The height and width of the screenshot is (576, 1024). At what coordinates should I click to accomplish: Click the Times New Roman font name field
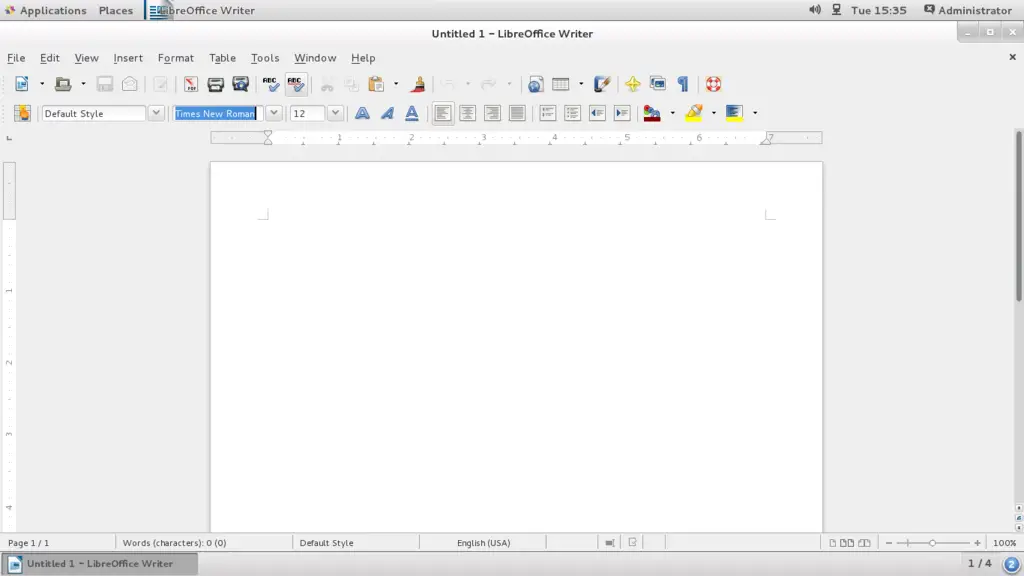click(x=217, y=113)
